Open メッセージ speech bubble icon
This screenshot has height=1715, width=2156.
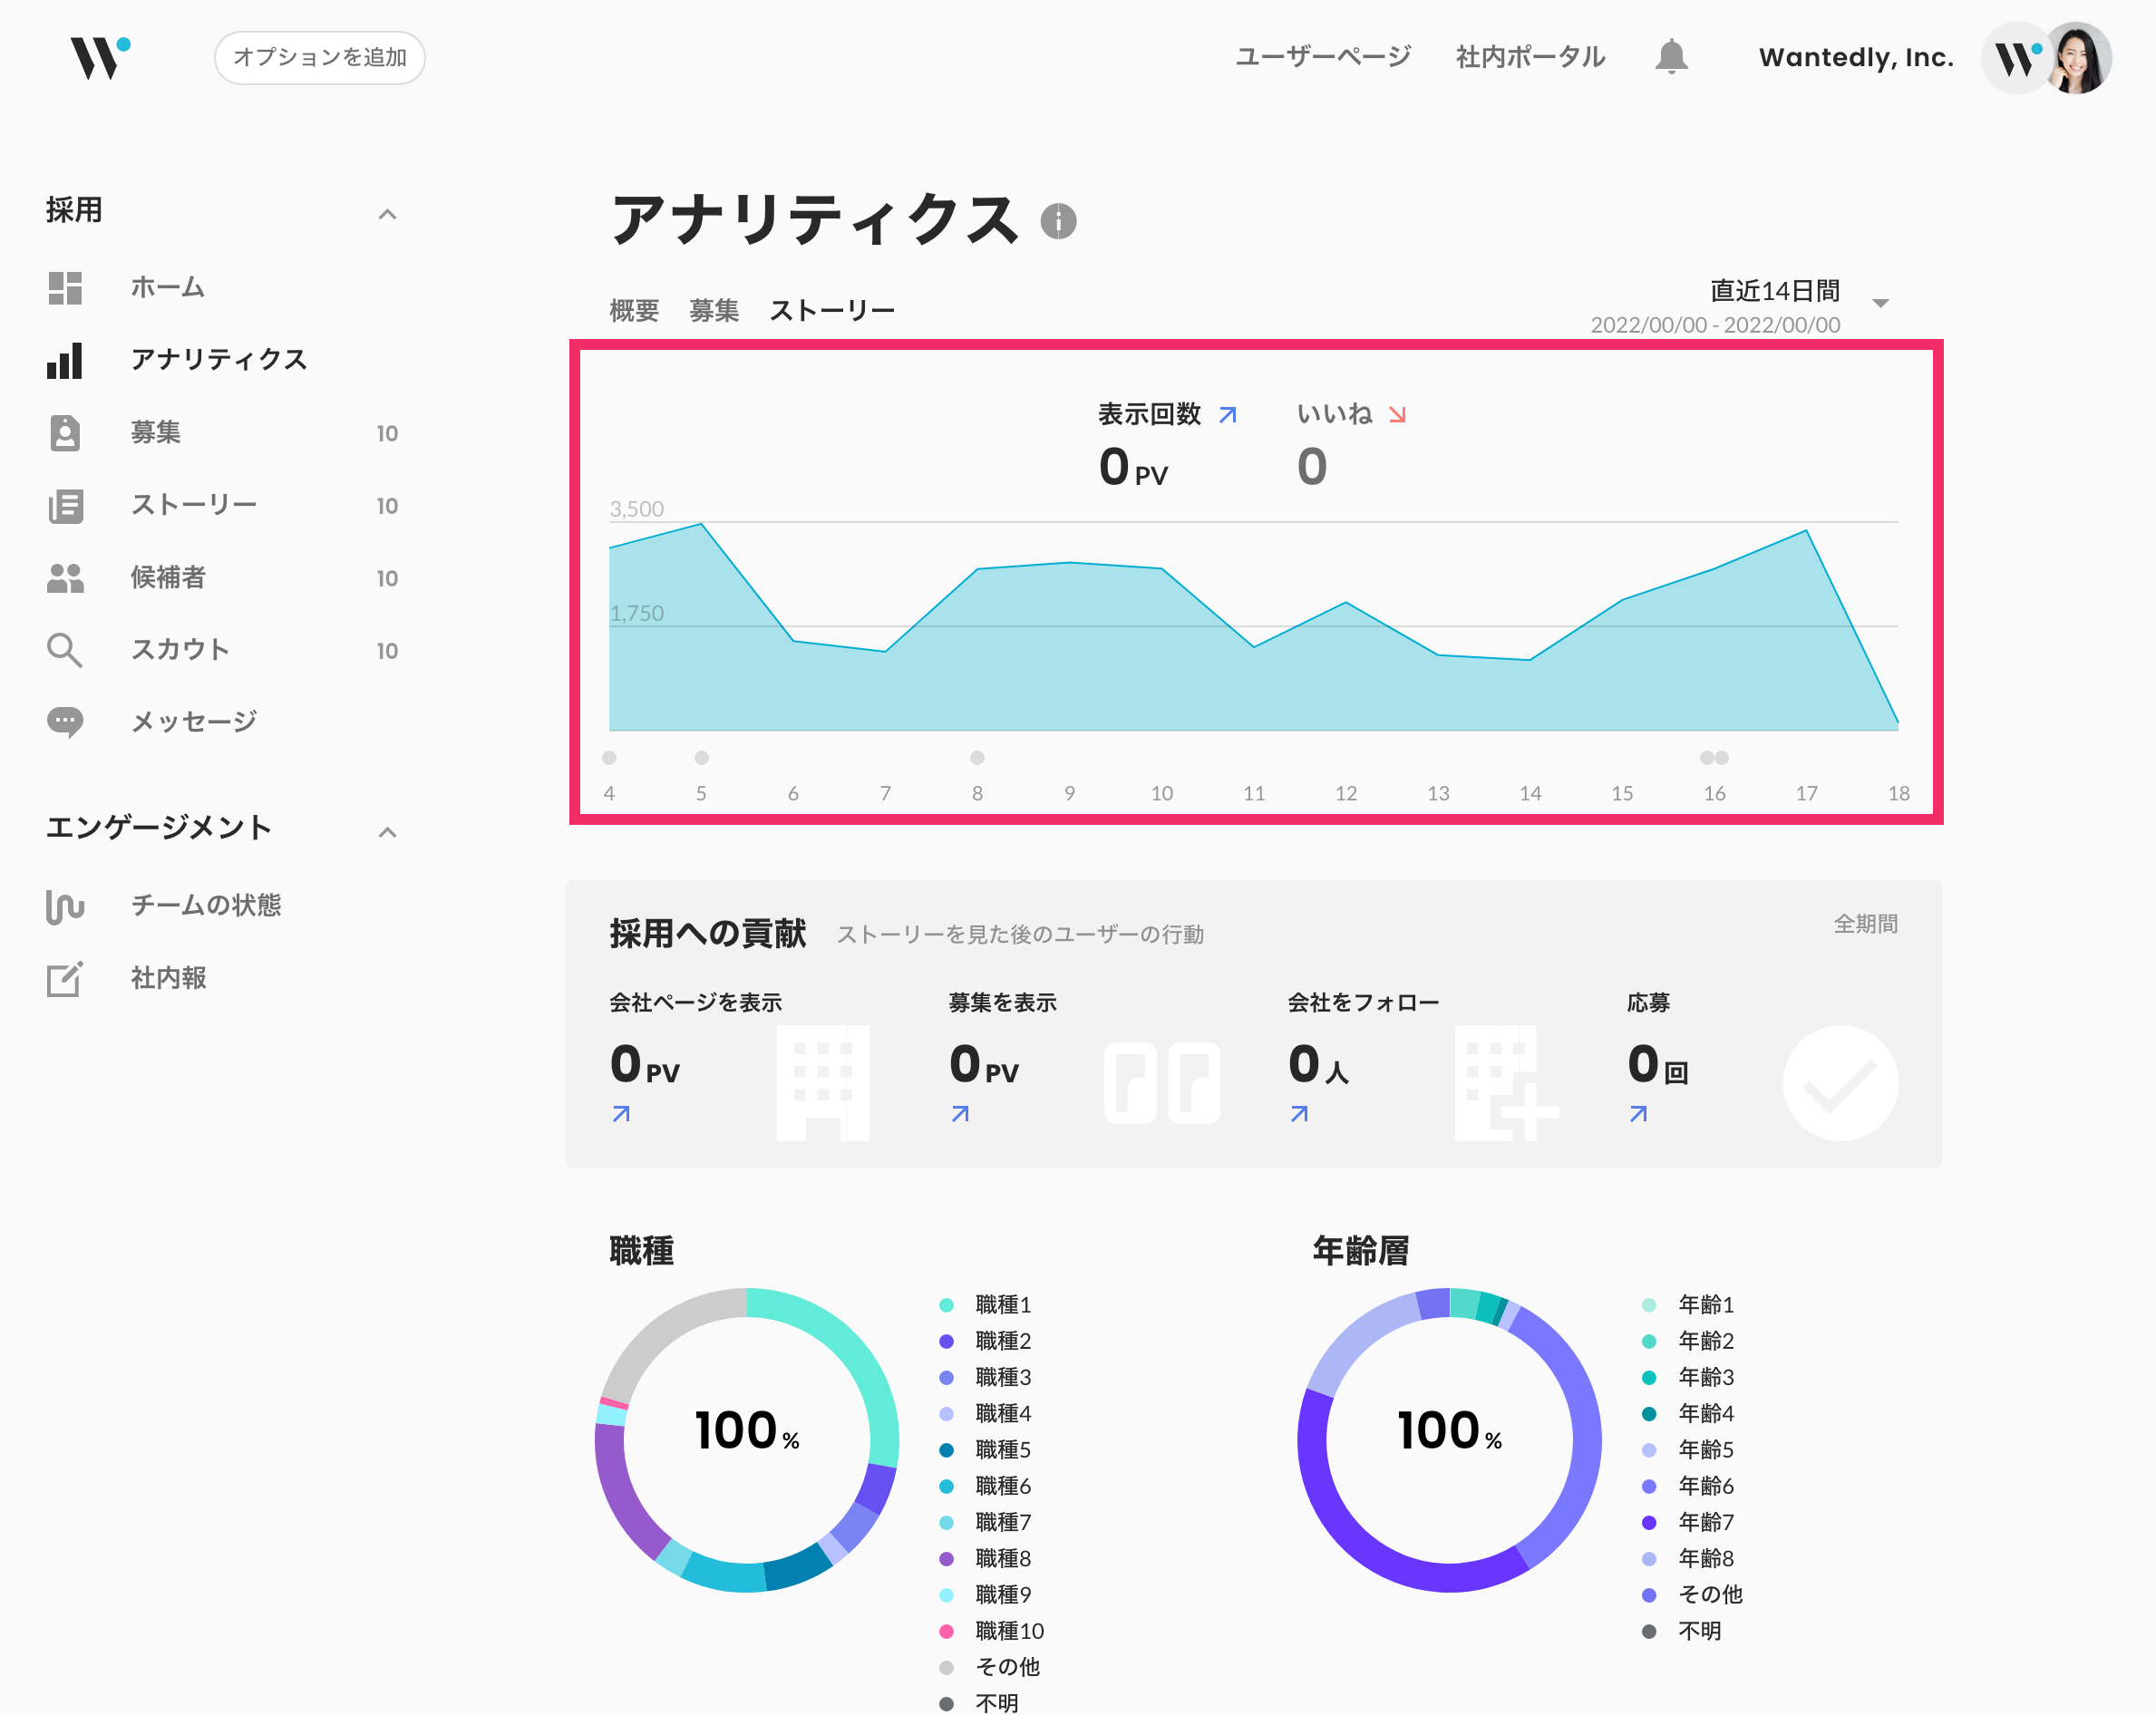coord(65,721)
